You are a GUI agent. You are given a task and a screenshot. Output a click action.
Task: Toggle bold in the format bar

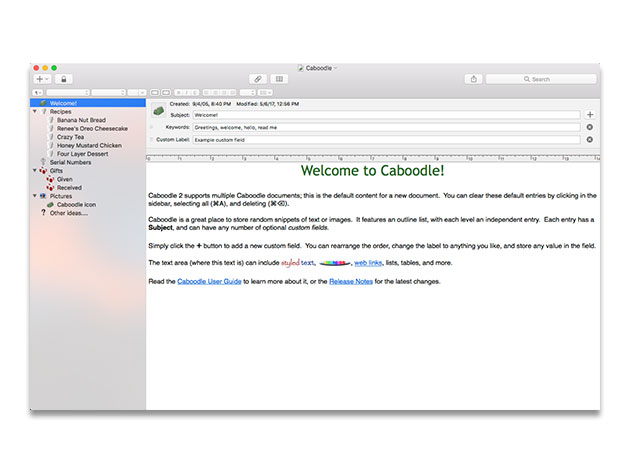[178, 92]
